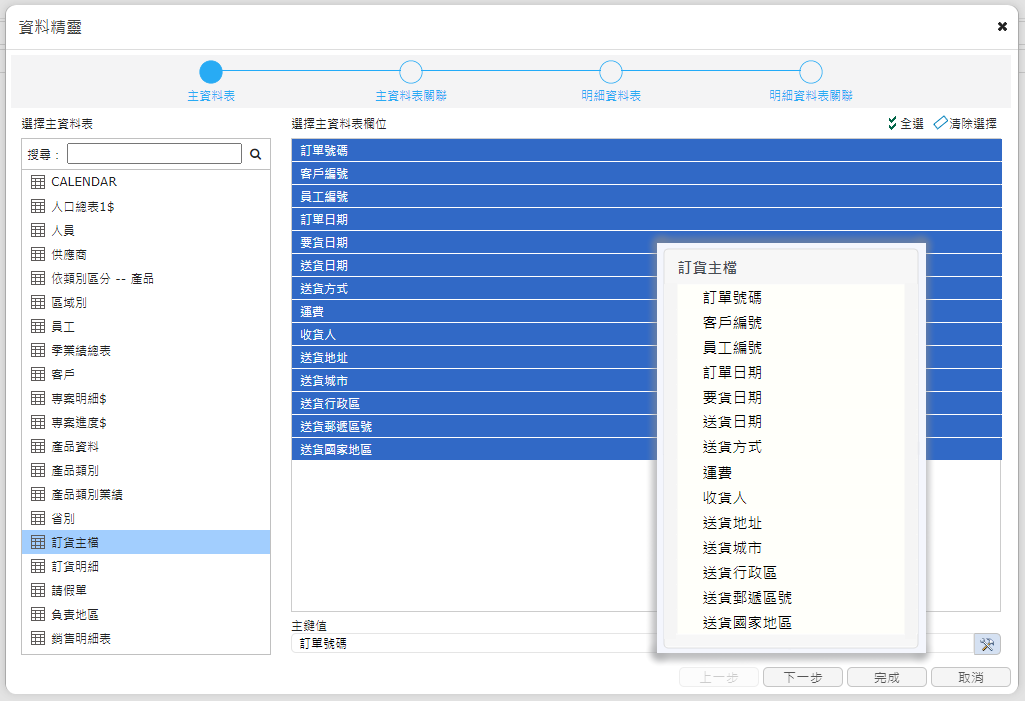Viewport: 1025px width, 701px height.
Task: Click 運費 in the 訂貨主檔 popup
Action: (717, 472)
